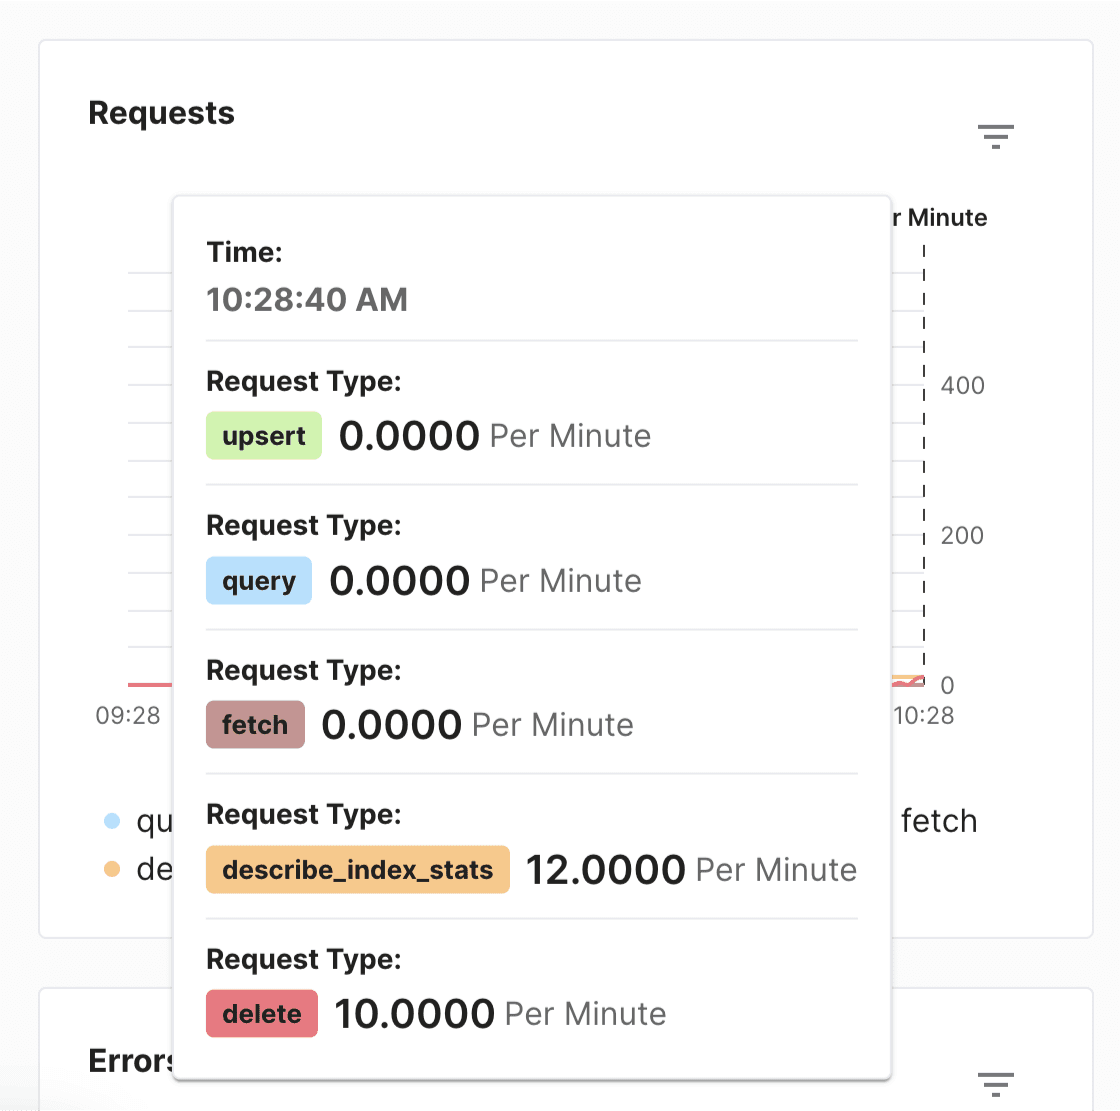The height and width of the screenshot is (1111, 1120).
Task: Click the 10:28:40 AM timestamp
Action: 307,299
